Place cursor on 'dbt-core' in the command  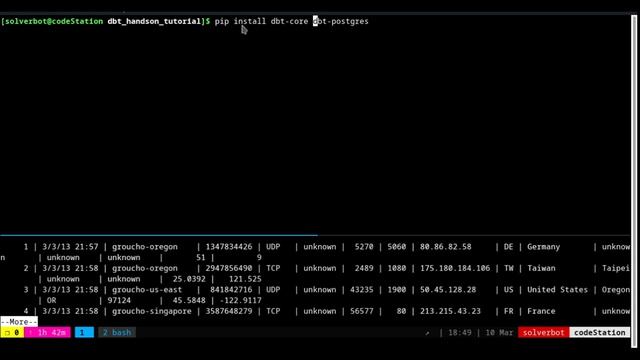(x=289, y=21)
